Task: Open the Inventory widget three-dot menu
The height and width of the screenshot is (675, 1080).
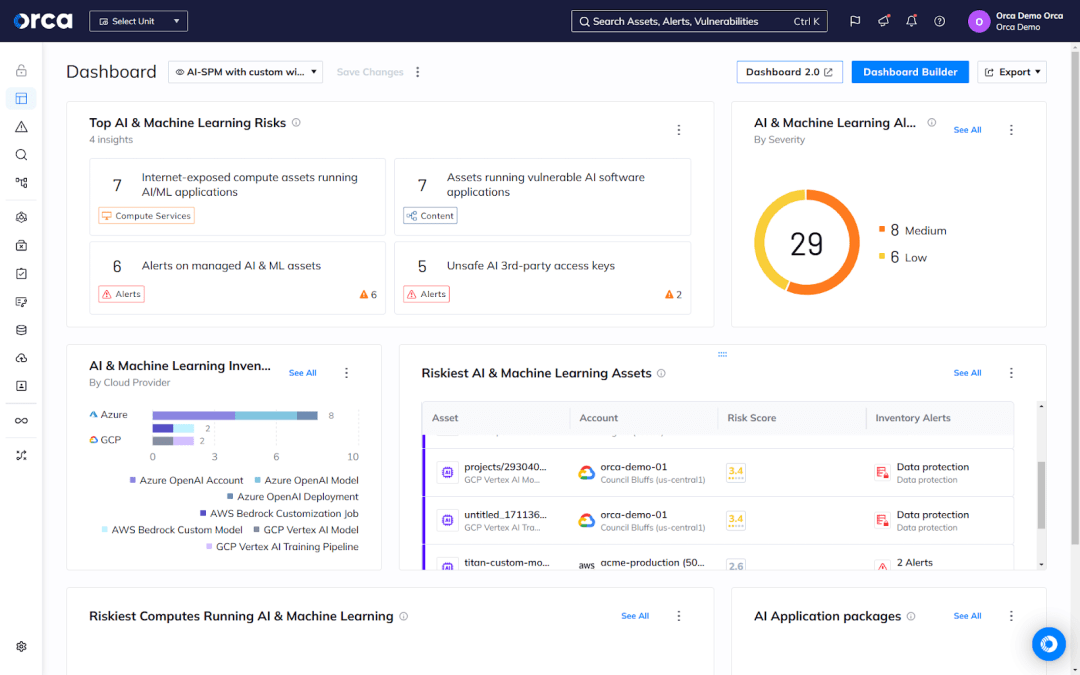Action: point(346,373)
